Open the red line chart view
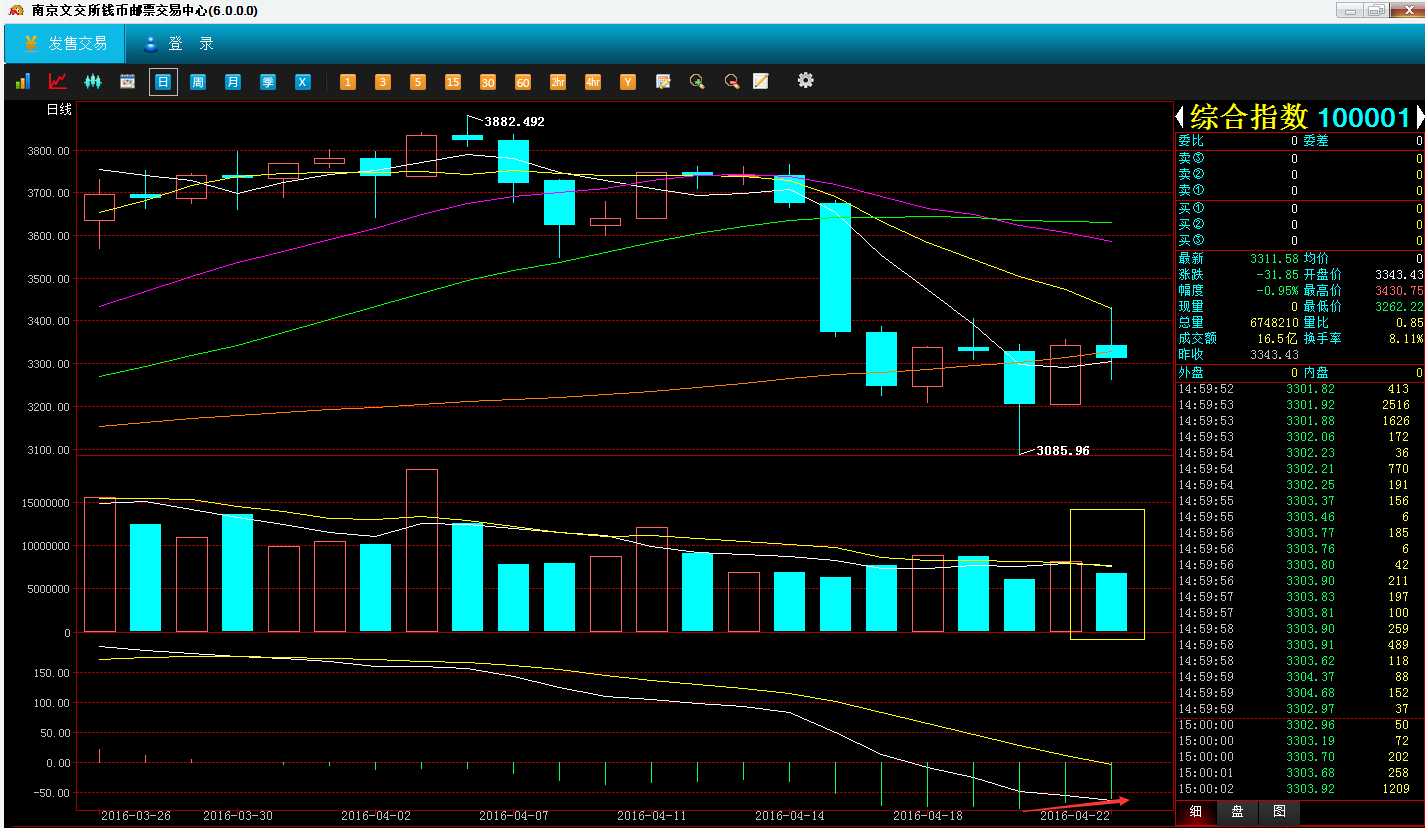Screen dimensions: 1425x828 (58, 82)
